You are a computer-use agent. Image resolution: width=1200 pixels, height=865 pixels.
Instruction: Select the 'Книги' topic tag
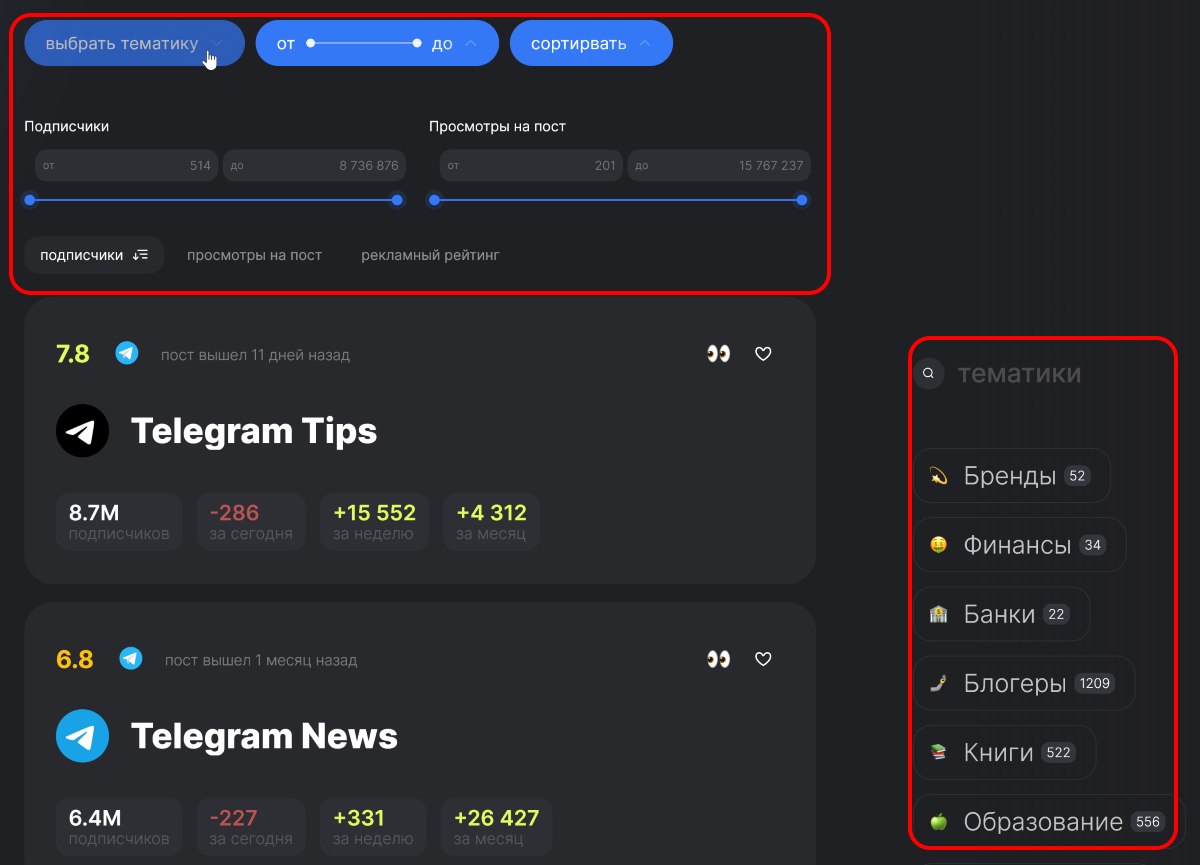pyautogui.click(x=1005, y=752)
